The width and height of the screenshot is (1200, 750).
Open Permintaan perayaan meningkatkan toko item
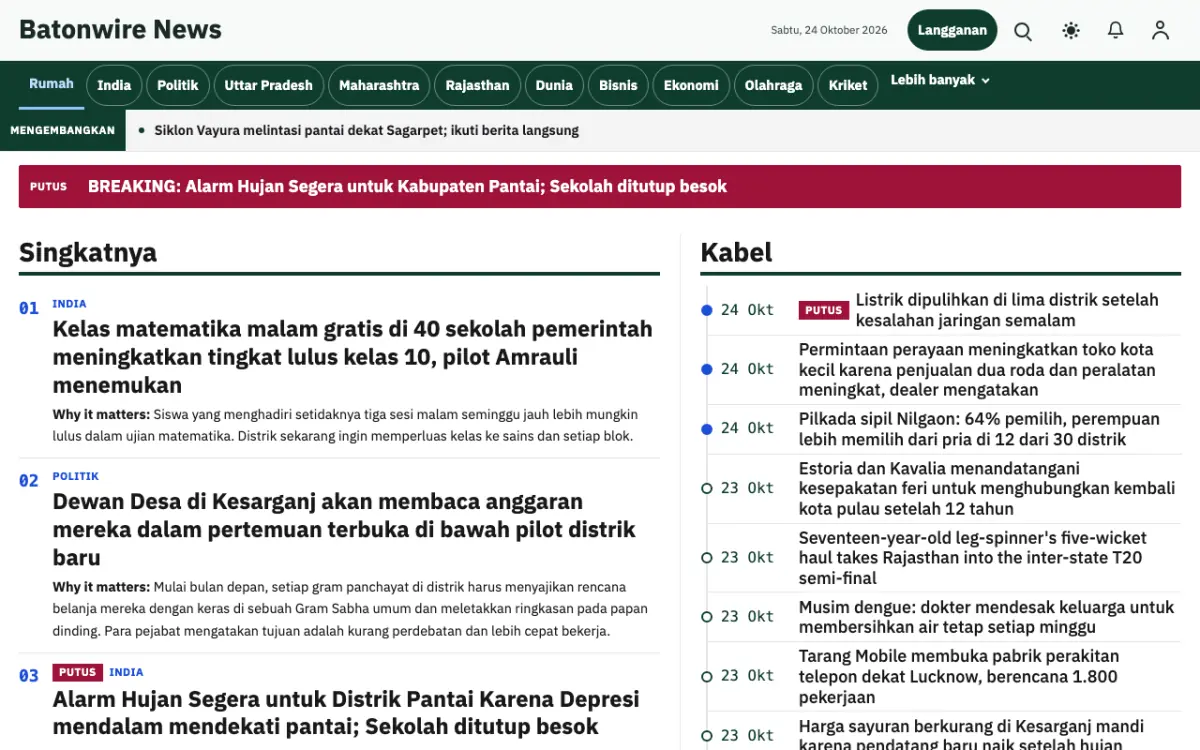[x=977, y=369]
